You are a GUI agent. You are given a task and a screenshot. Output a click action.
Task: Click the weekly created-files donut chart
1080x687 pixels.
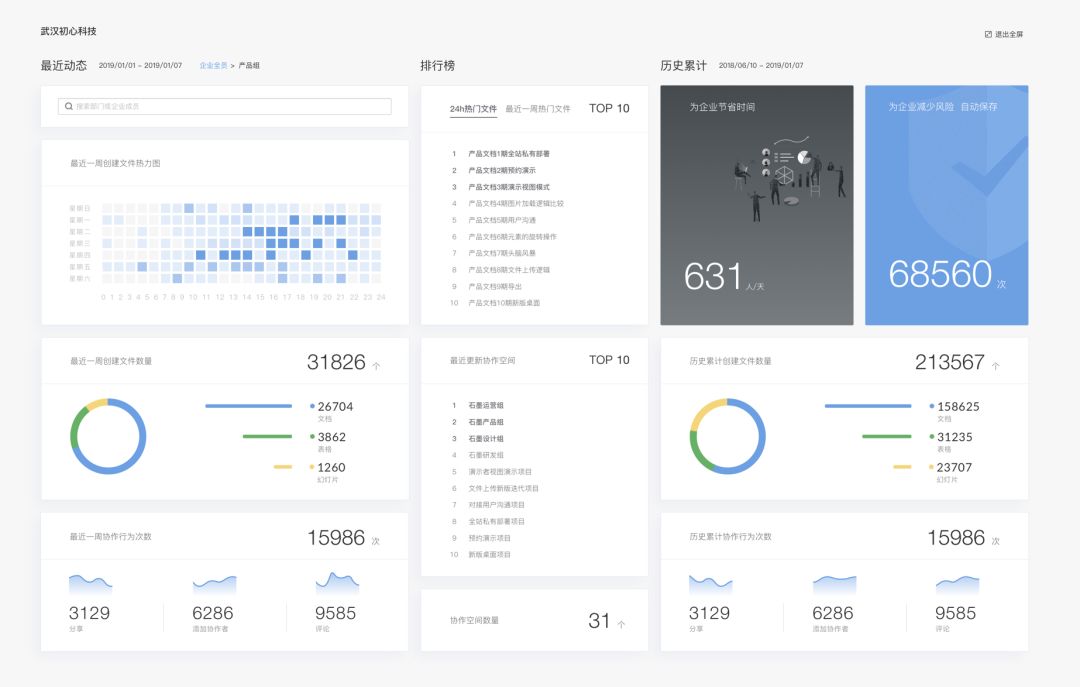pos(108,436)
